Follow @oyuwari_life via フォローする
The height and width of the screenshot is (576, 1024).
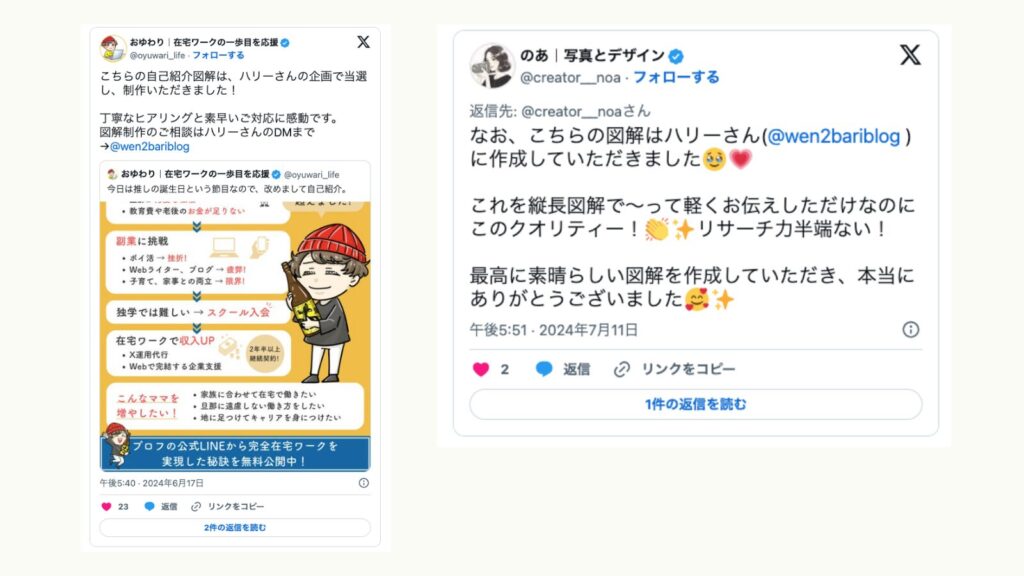pyautogui.click(x=218, y=56)
